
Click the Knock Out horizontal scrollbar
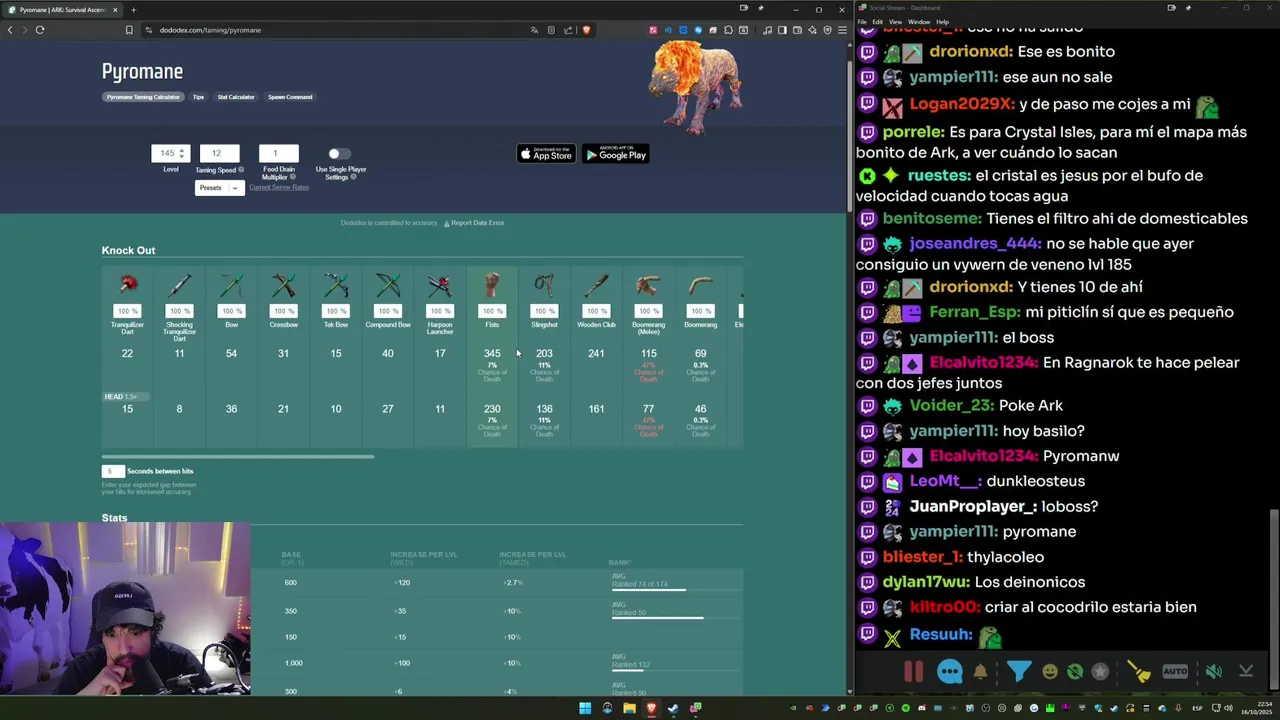click(x=238, y=457)
